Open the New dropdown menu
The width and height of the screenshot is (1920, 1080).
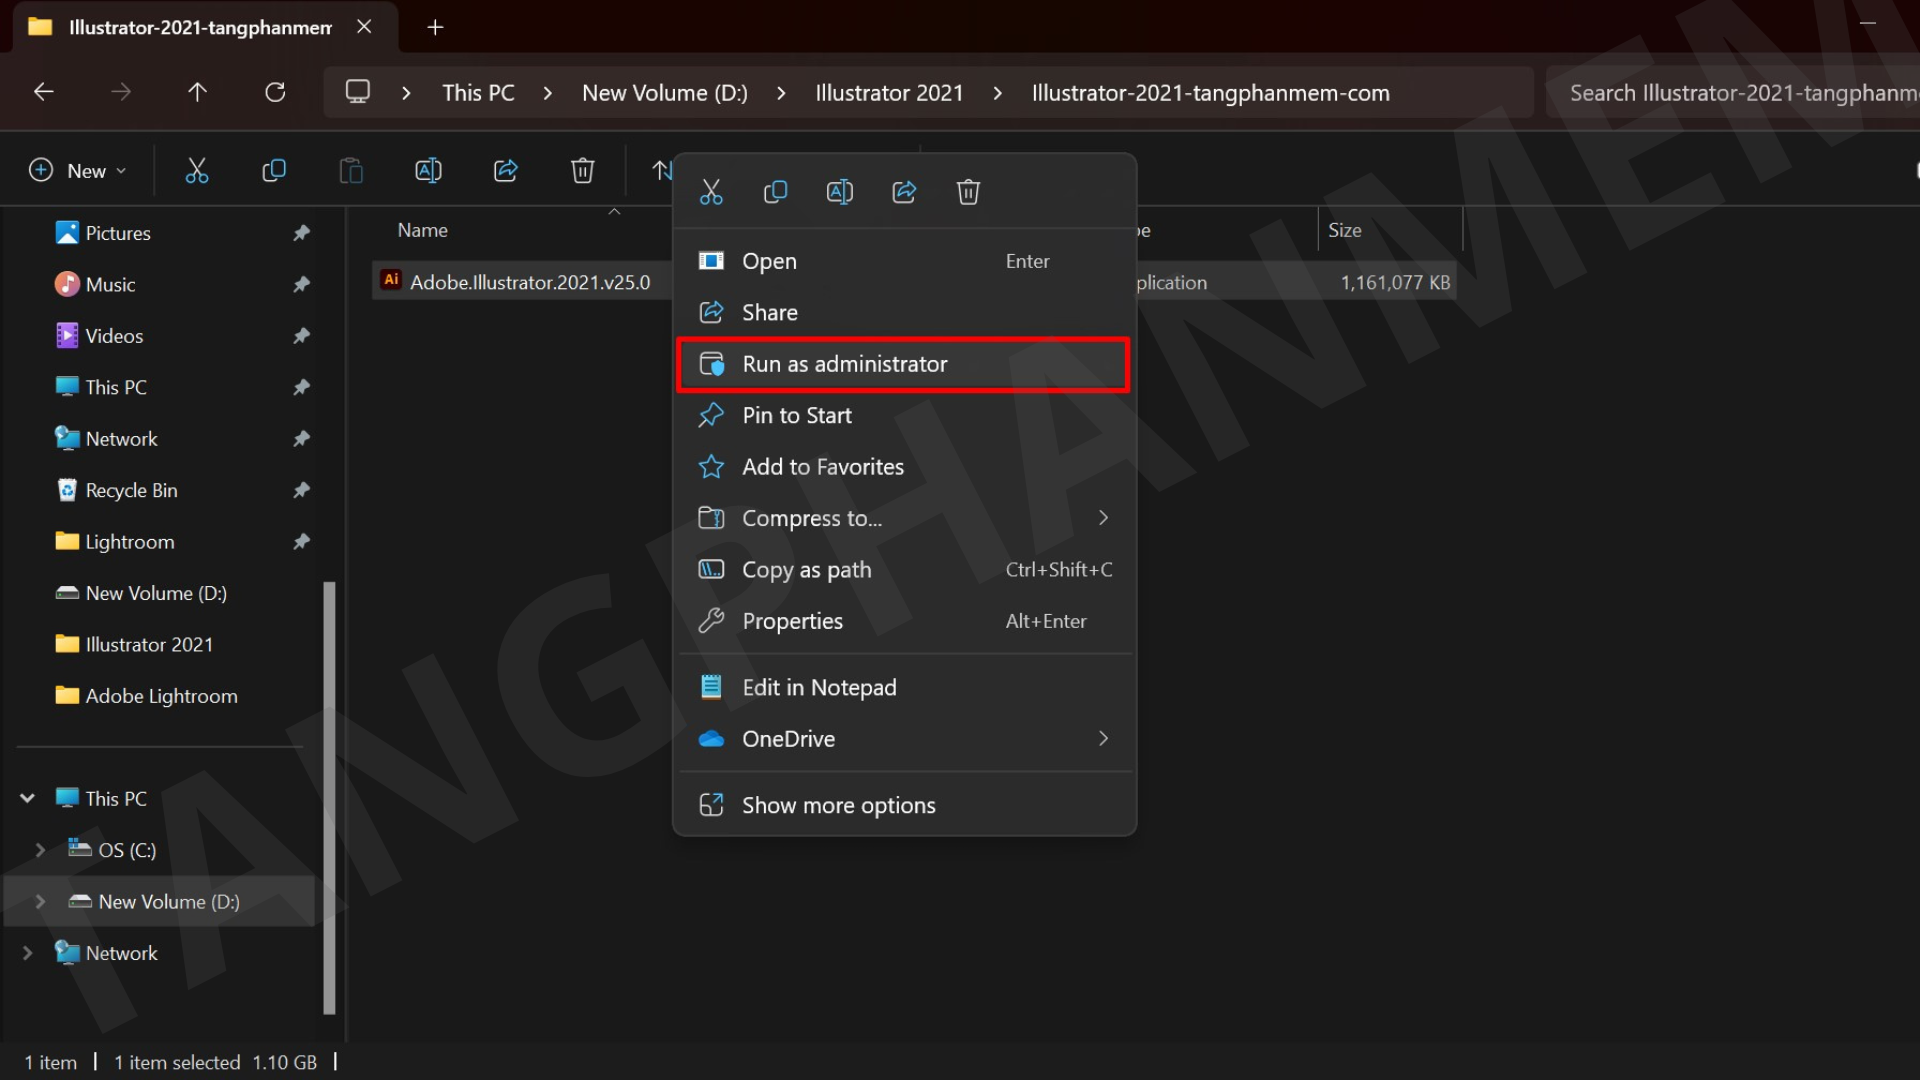coord(78,171)
